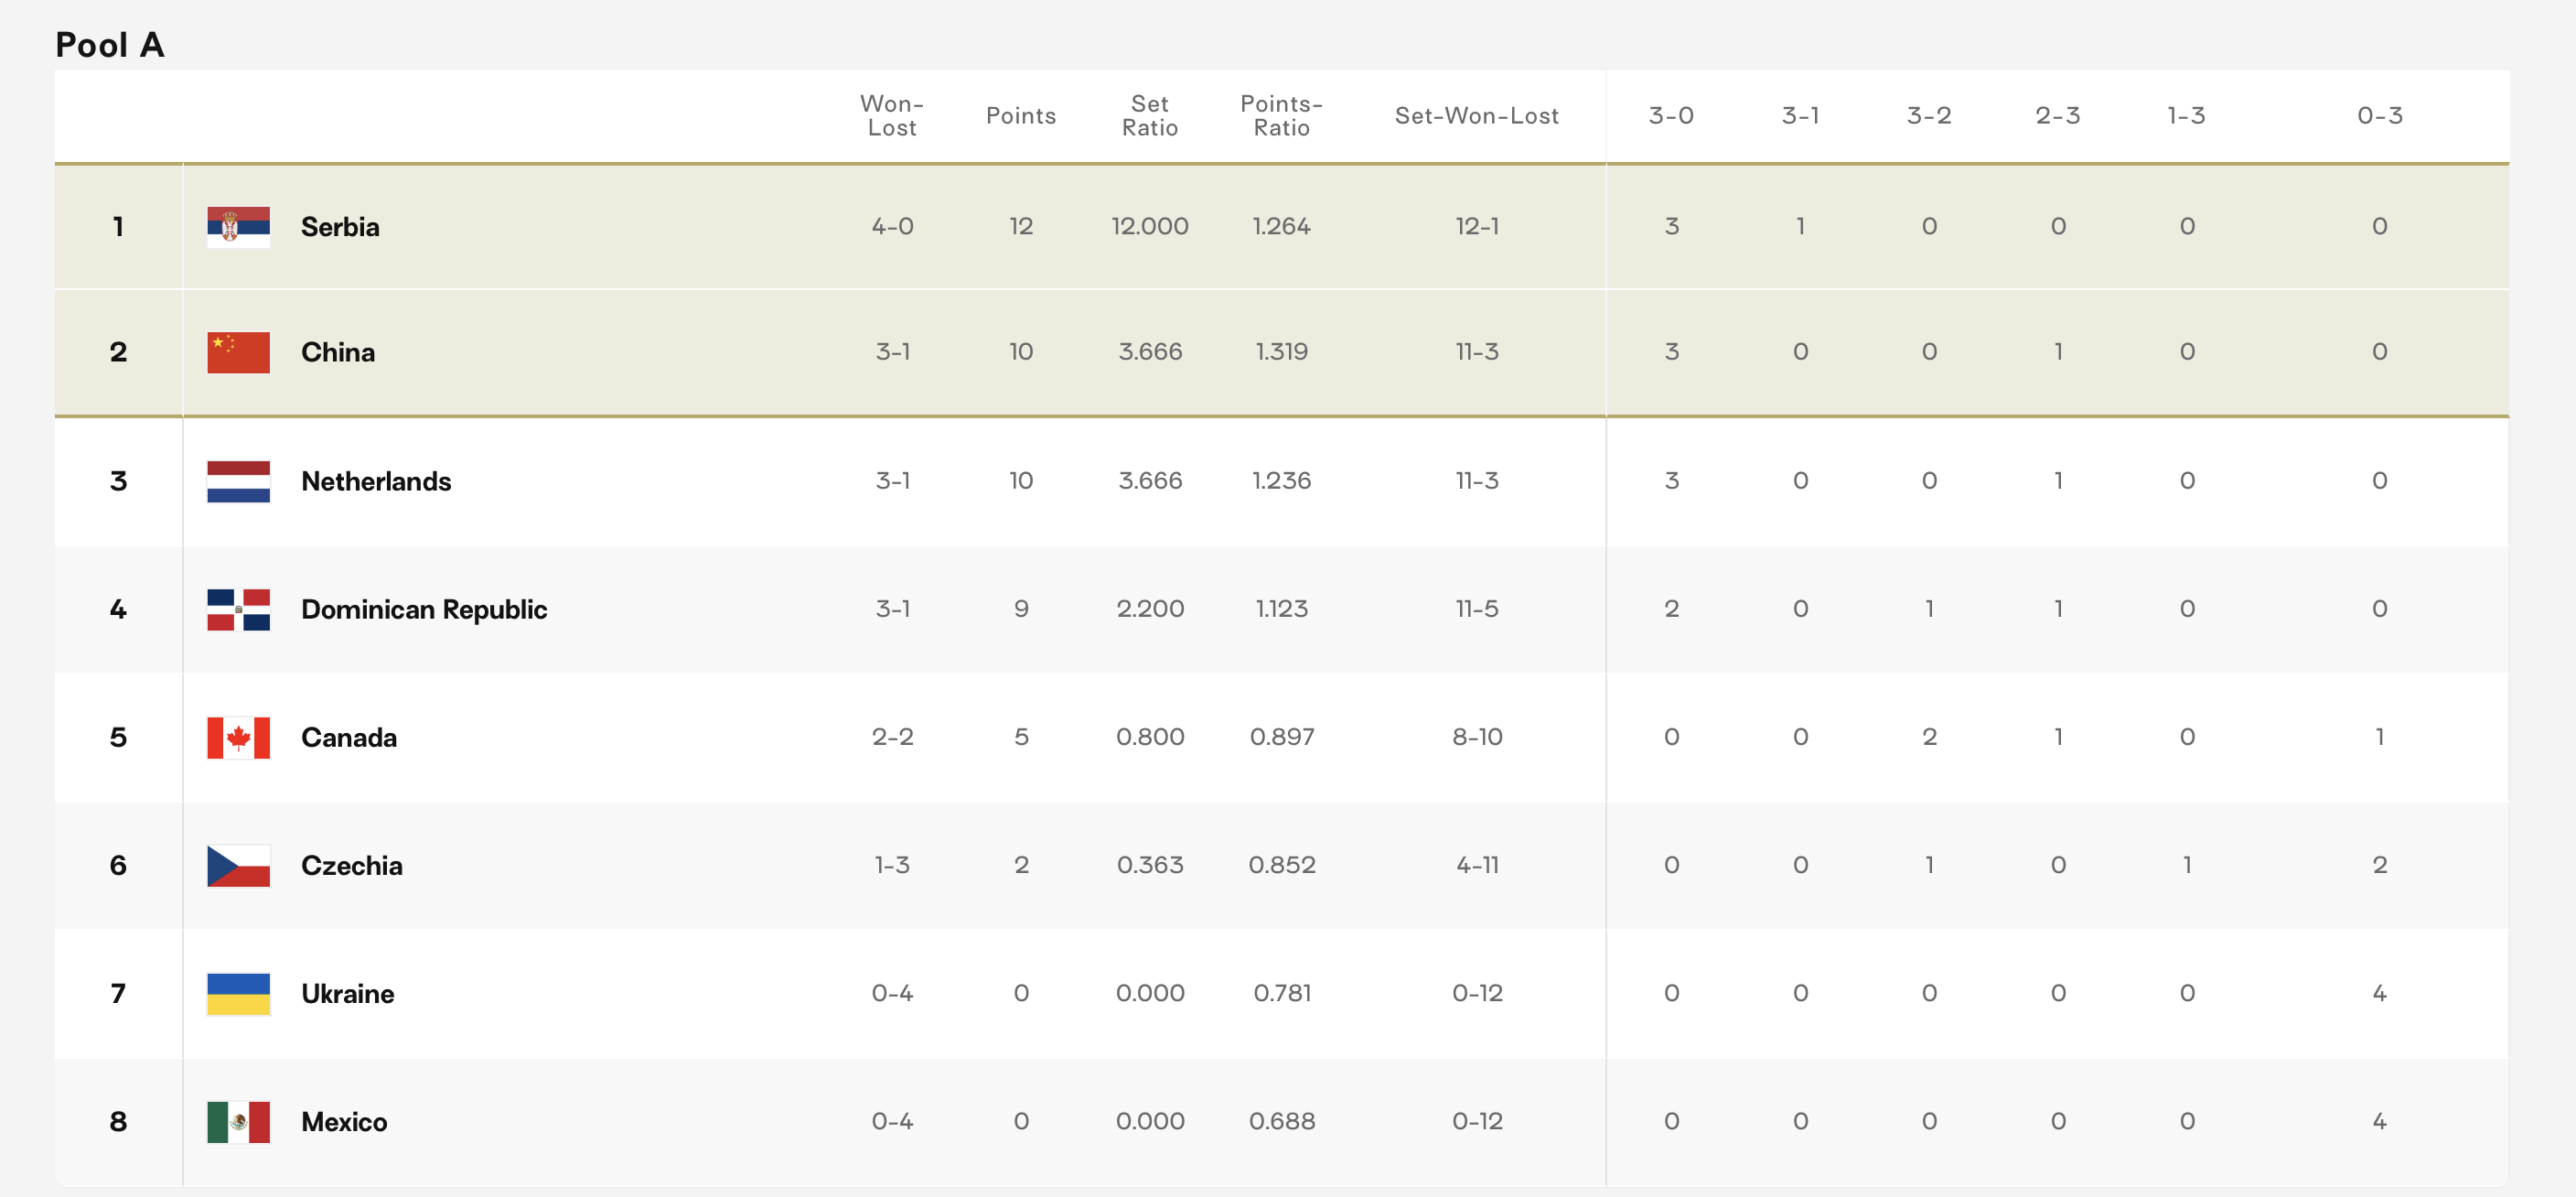Click the Serbia flag icon
This screenshot has width=2576, height=1197.
(238, 227)
